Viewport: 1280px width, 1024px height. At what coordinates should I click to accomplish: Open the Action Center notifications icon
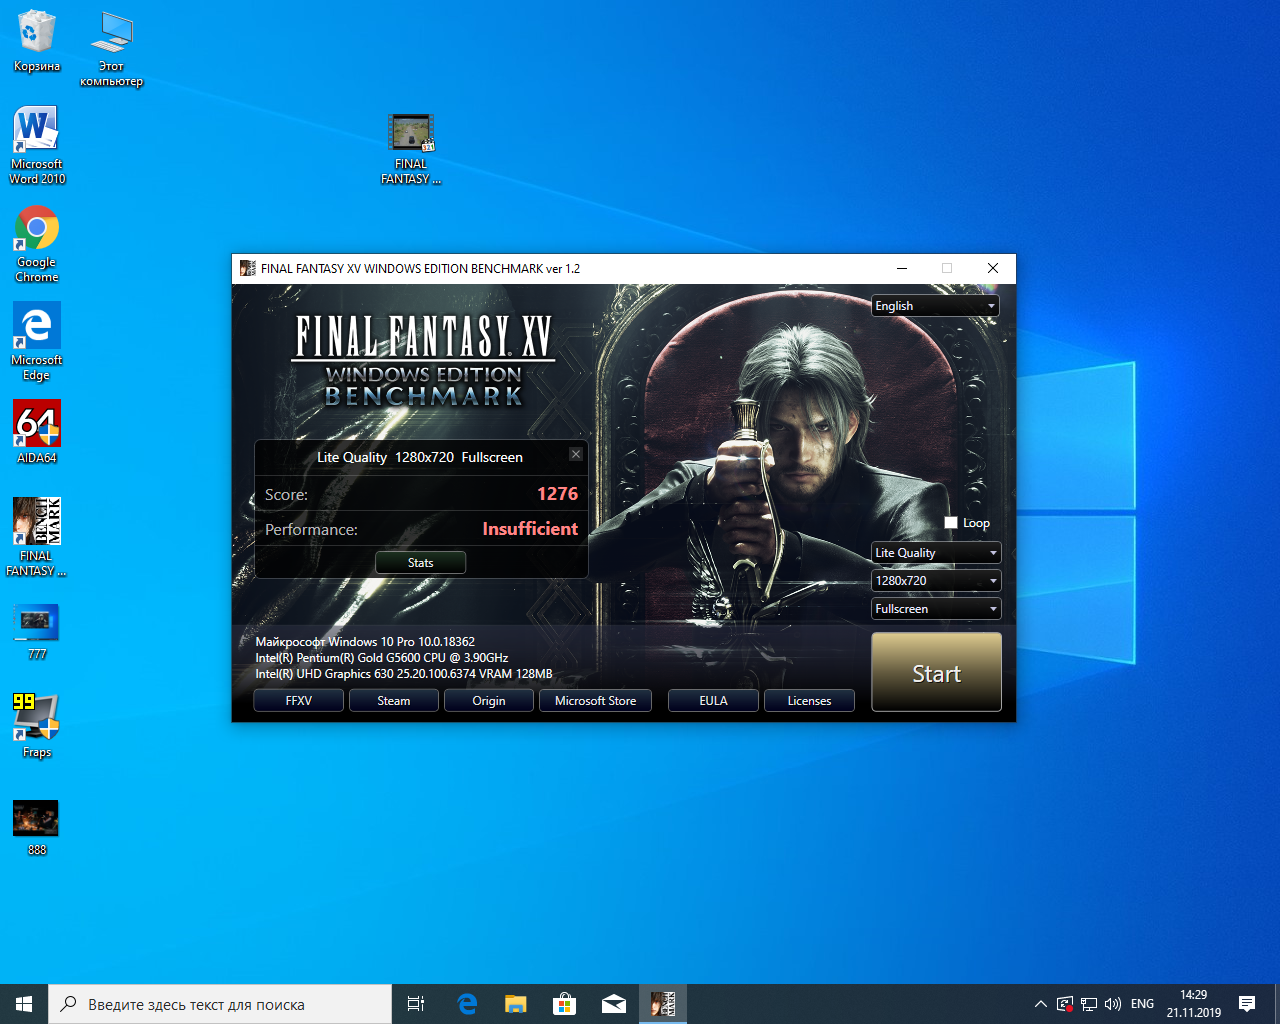coord(1247,1004)
